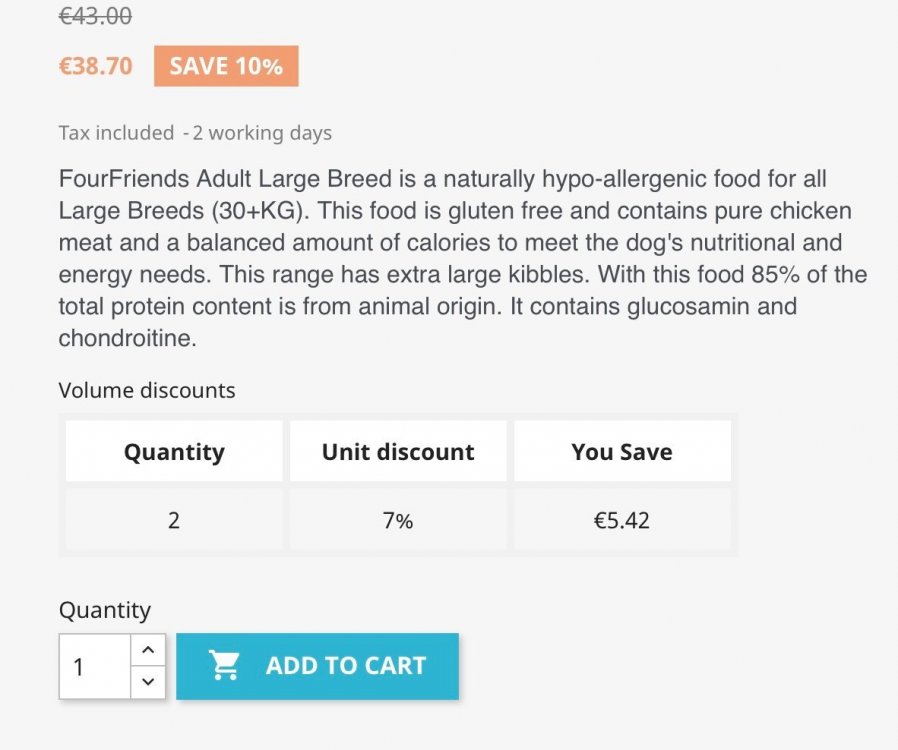
Task: Click the Quantity column header
Action: (174, 451)
